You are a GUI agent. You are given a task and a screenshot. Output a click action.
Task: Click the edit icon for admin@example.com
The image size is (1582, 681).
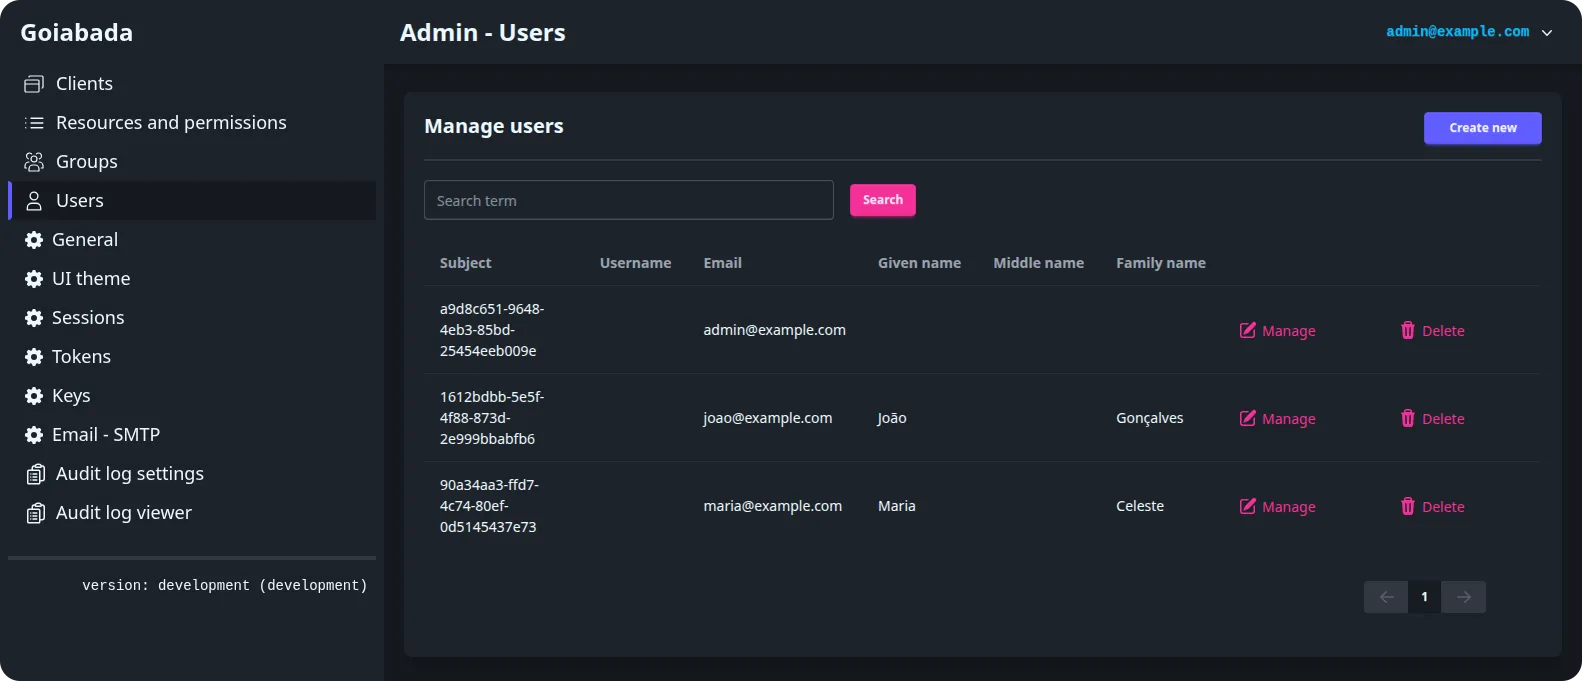(1248, 330)
